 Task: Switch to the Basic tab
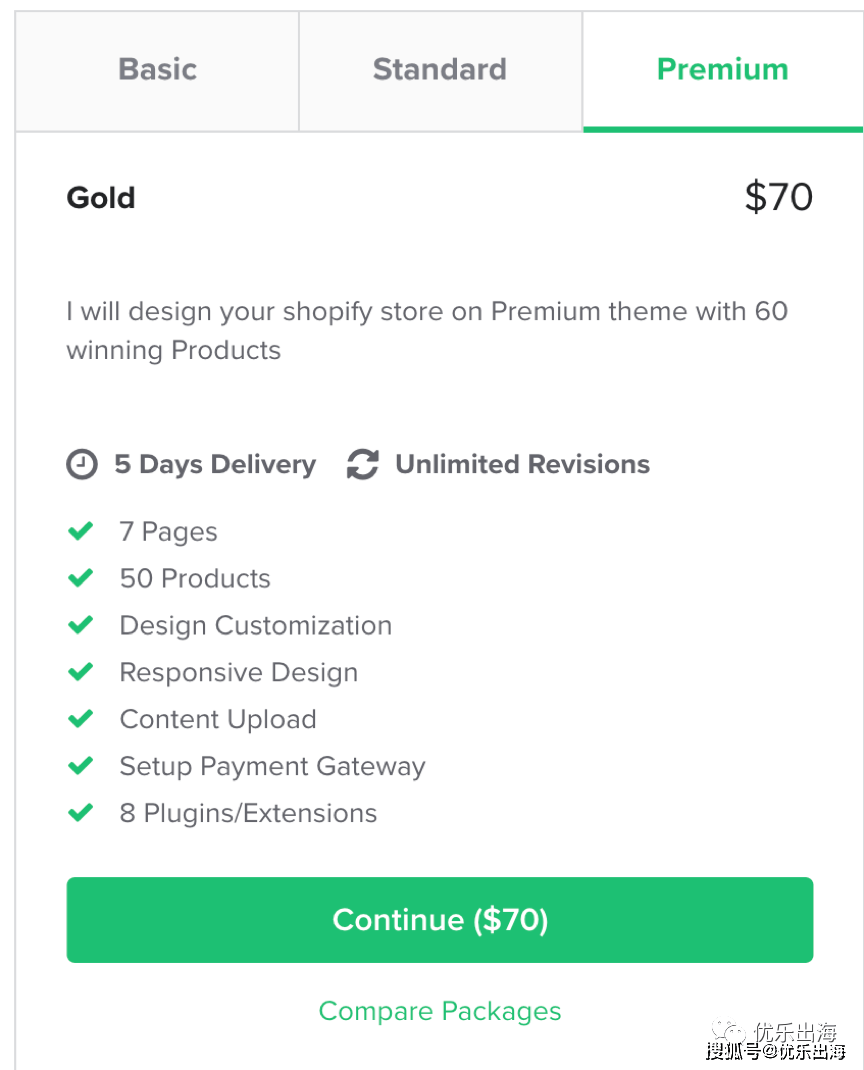pos(156,70)
